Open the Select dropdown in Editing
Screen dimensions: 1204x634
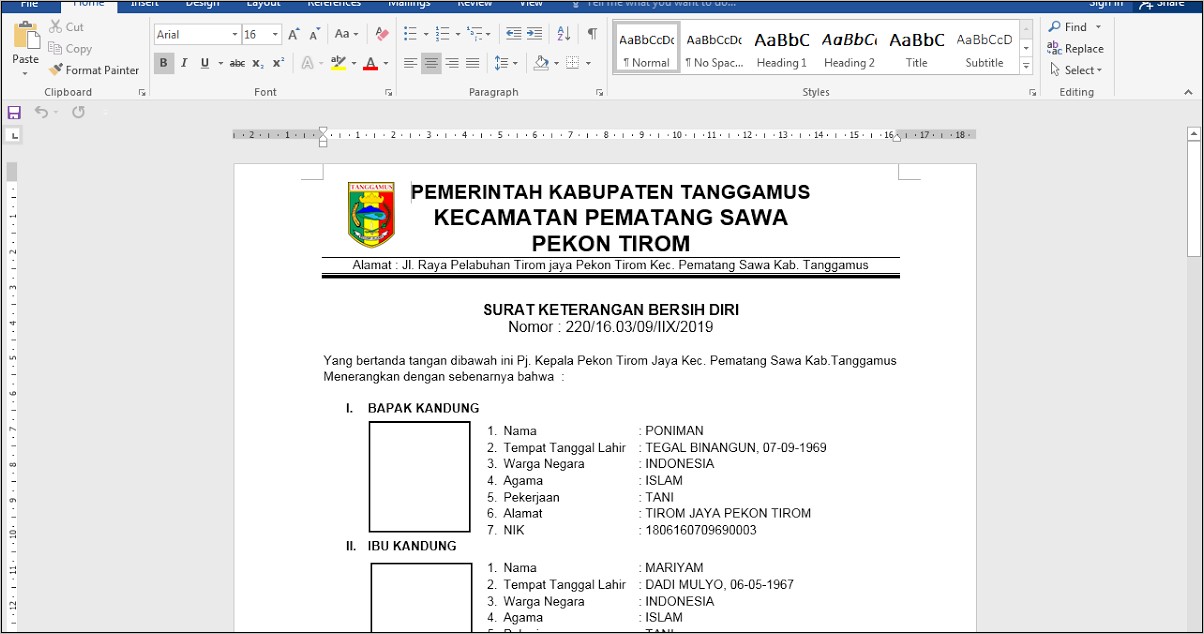[x=1076, y=70]
